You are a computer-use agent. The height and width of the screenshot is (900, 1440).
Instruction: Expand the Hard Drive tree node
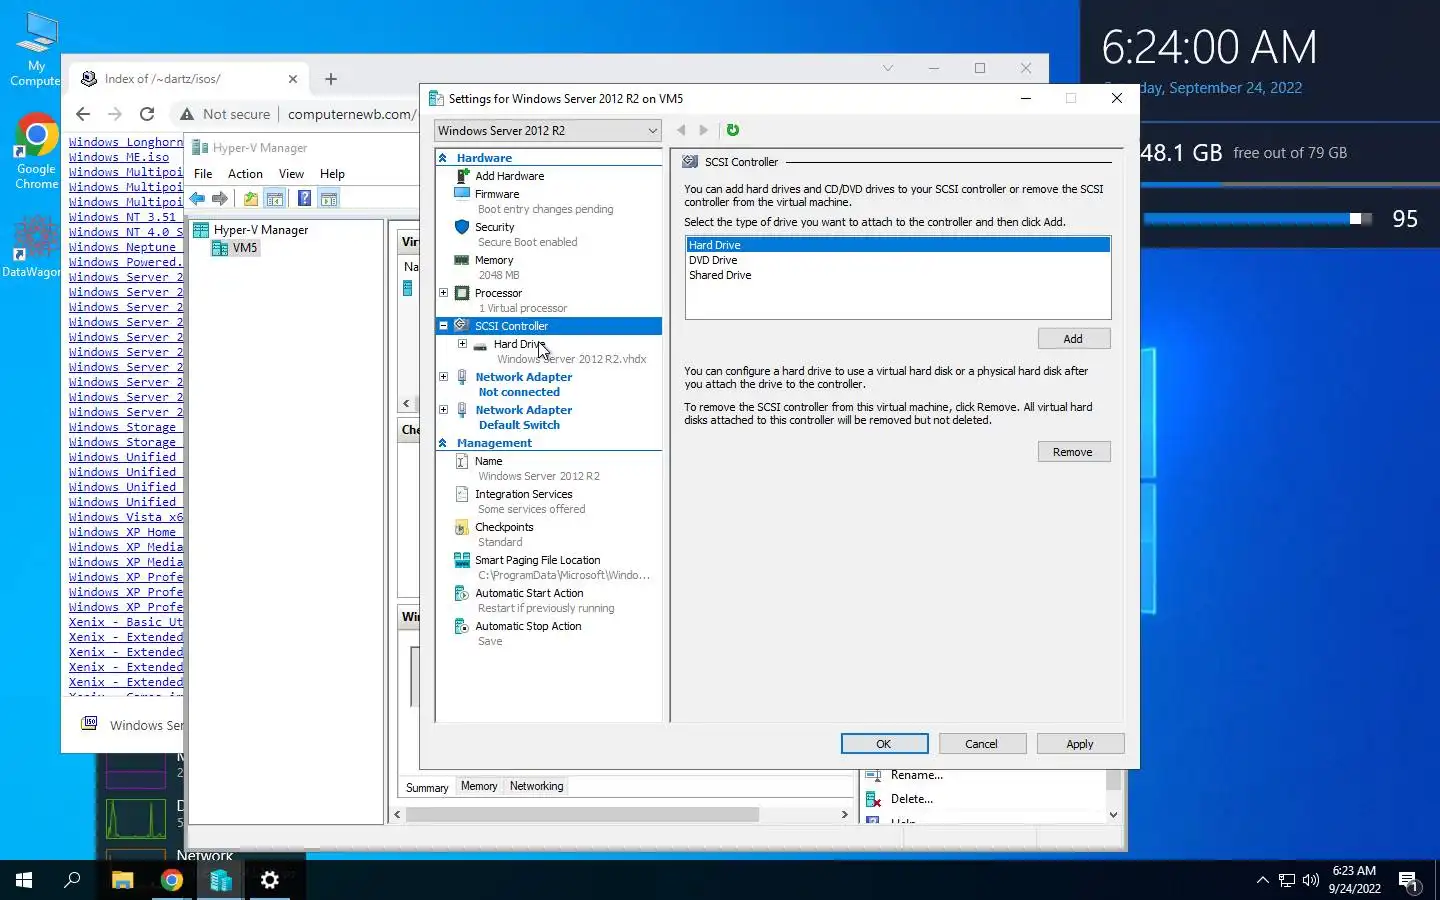(462, 344)
